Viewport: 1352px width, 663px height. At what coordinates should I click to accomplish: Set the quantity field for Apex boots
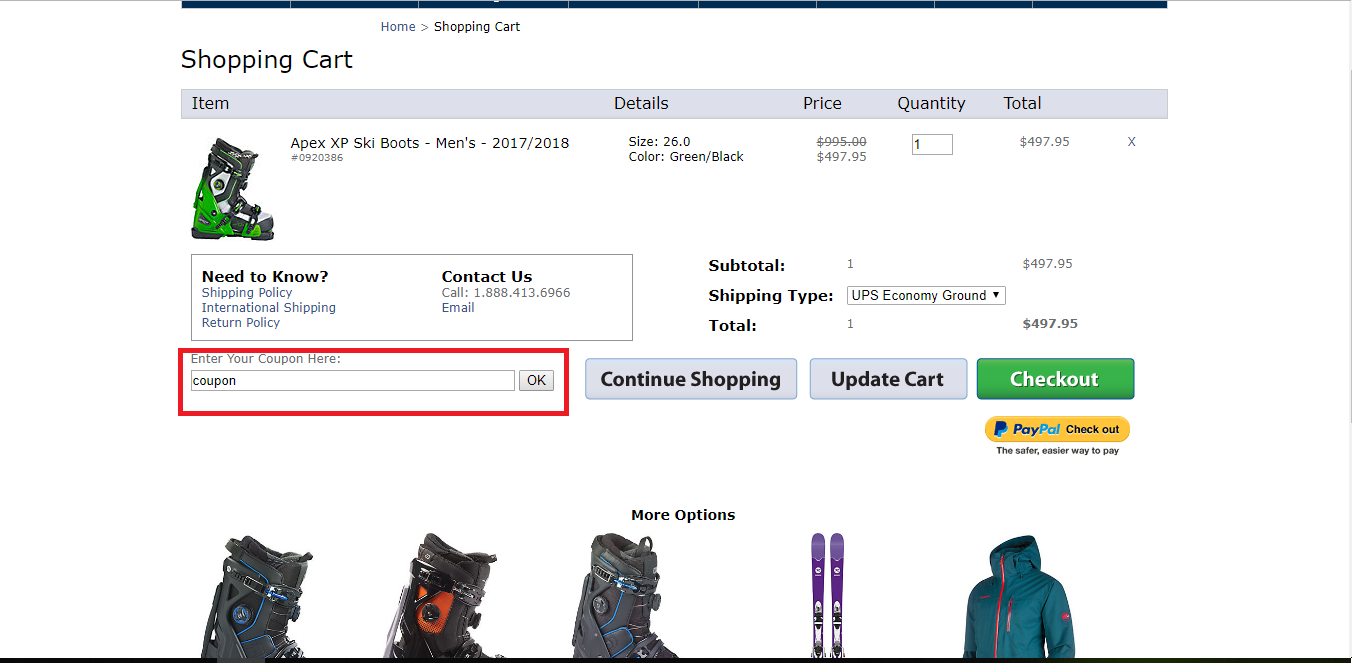click(x=932, y=144)
